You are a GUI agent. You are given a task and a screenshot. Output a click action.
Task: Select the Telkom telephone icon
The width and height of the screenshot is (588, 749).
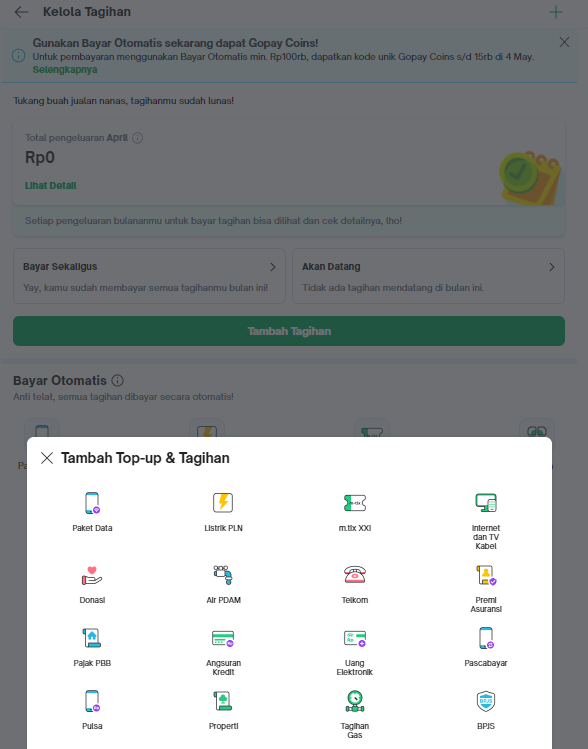tap(354, 575)
